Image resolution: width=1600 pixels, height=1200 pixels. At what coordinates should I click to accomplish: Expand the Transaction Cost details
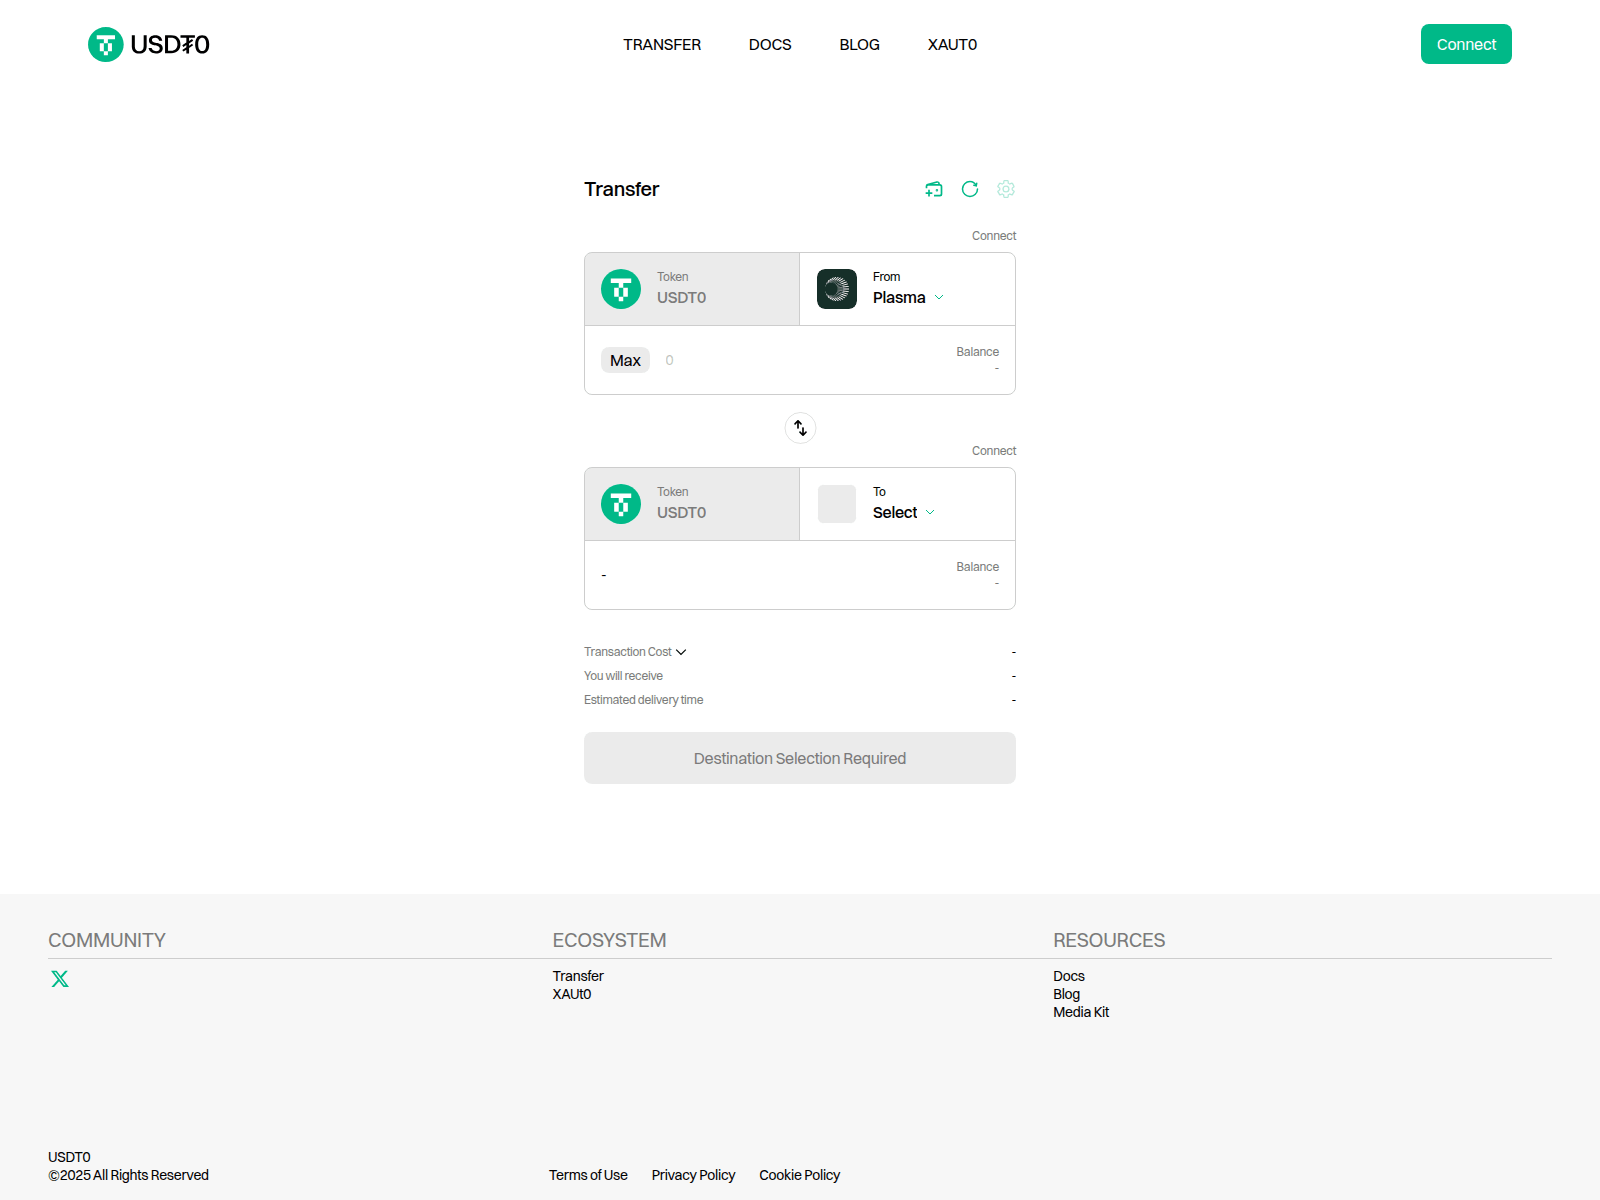pyautogui.click(x=635, y=652)
